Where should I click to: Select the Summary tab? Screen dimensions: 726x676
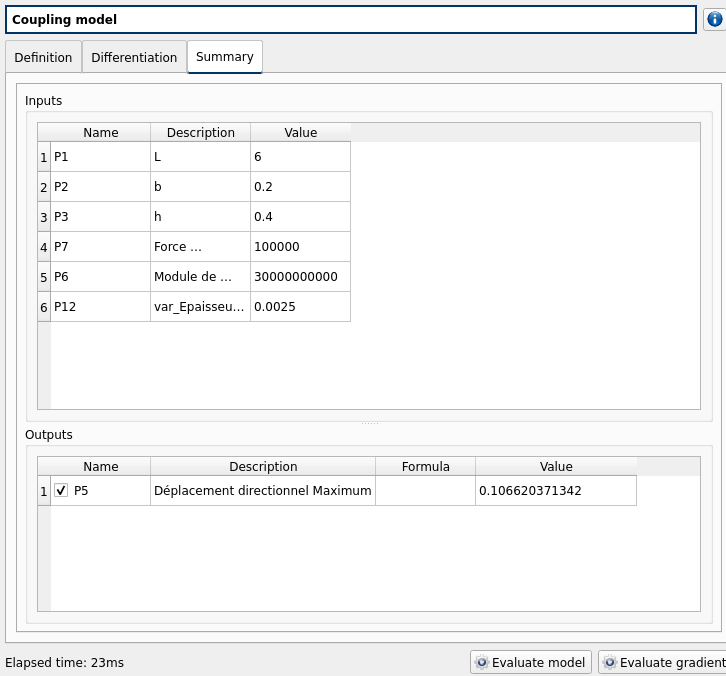224,57
